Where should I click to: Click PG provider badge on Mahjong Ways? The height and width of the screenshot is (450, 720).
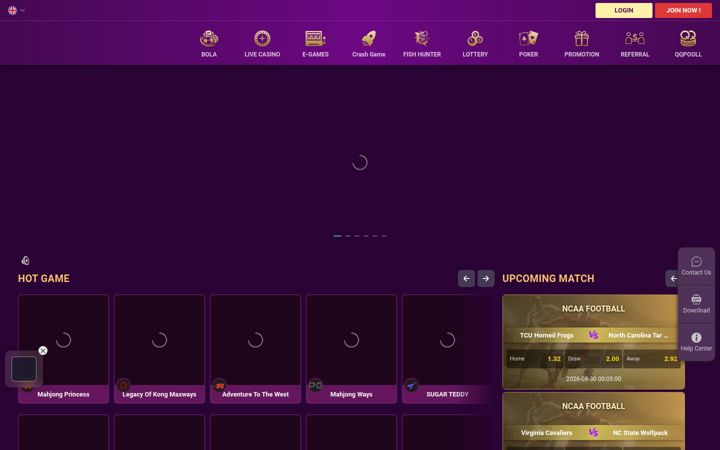315,386
